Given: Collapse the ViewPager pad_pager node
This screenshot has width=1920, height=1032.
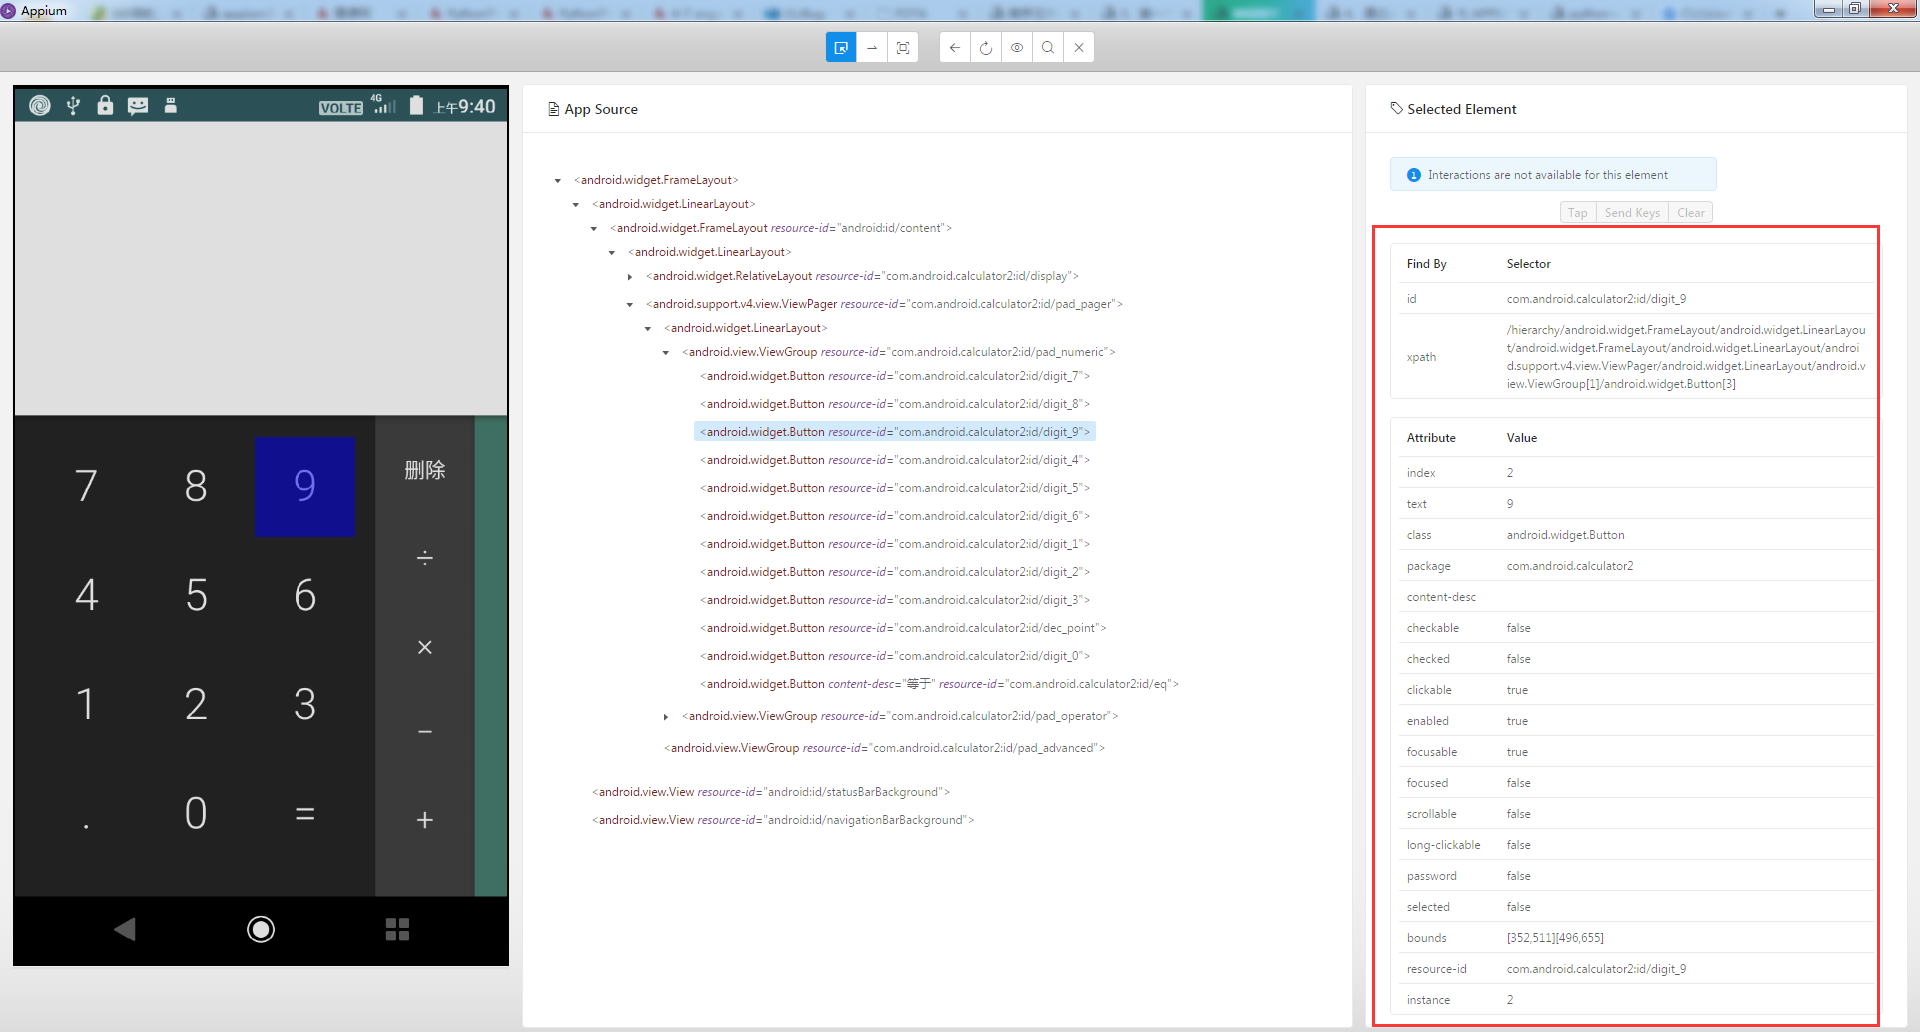Looking at the screenshot, I should tap(630, 305).
